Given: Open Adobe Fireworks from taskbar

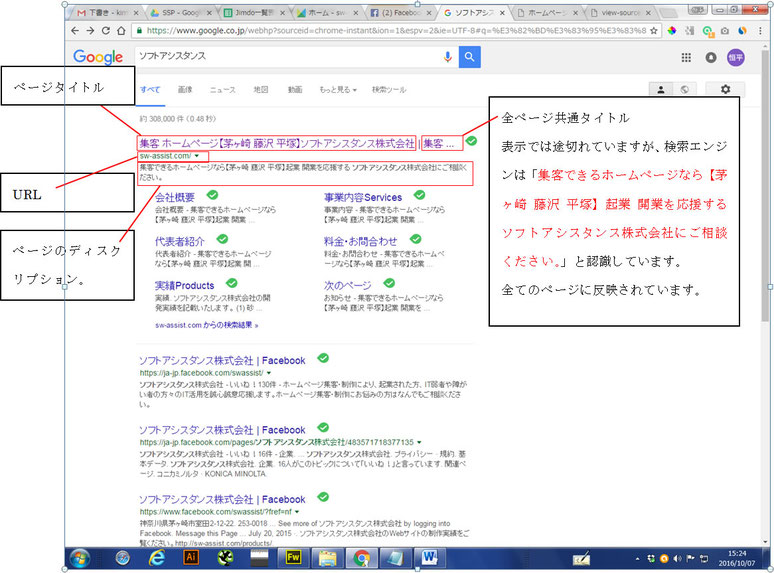Looking at the screenshot, I should click(x=293, y=557).
